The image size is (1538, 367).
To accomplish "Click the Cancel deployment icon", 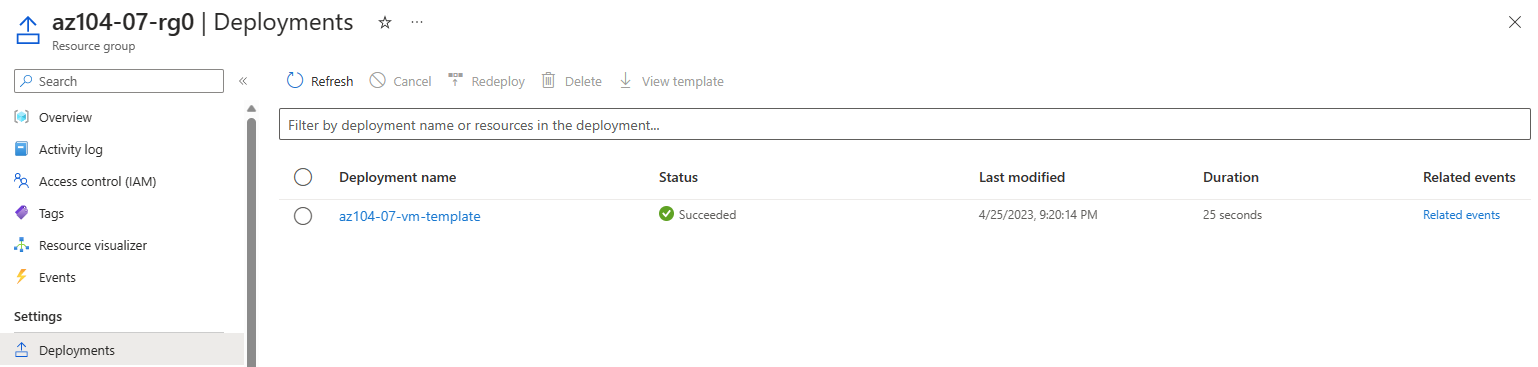I will click(x=377, y=81).
